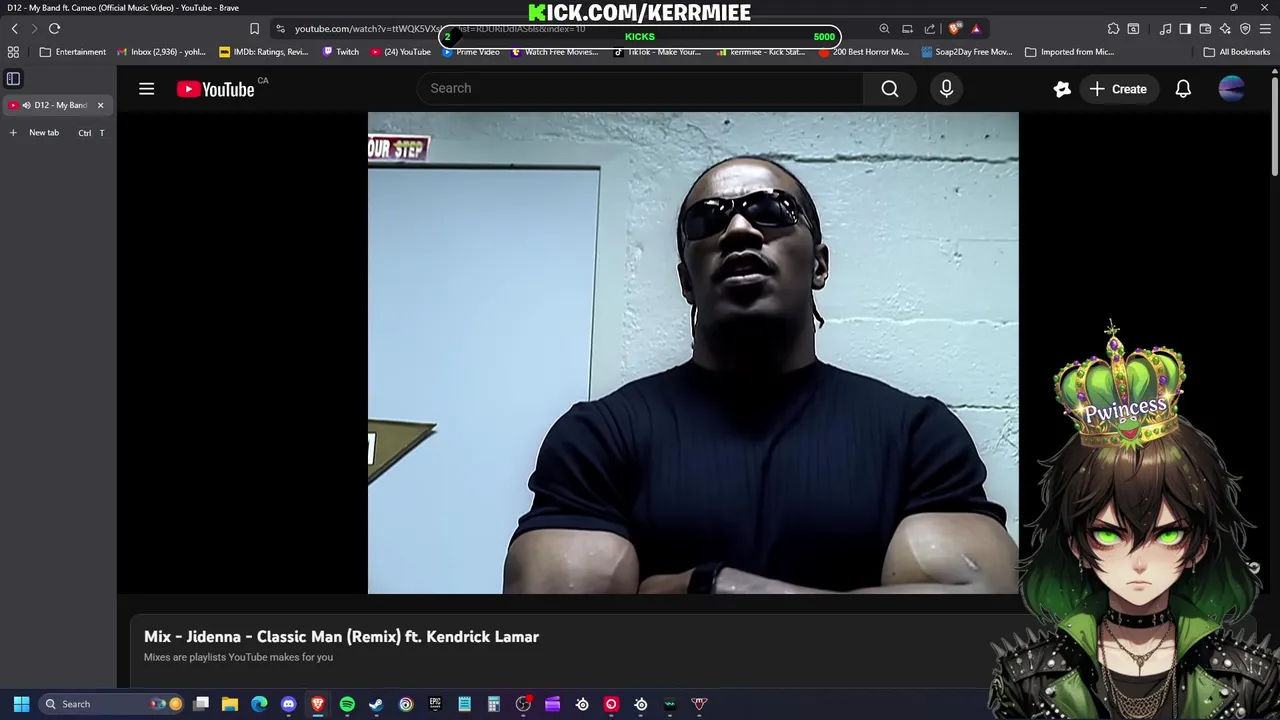Open the Brave VPN shield icon
The image size is (1280, 720).
pyautogui.click(x=1245, y=29)
